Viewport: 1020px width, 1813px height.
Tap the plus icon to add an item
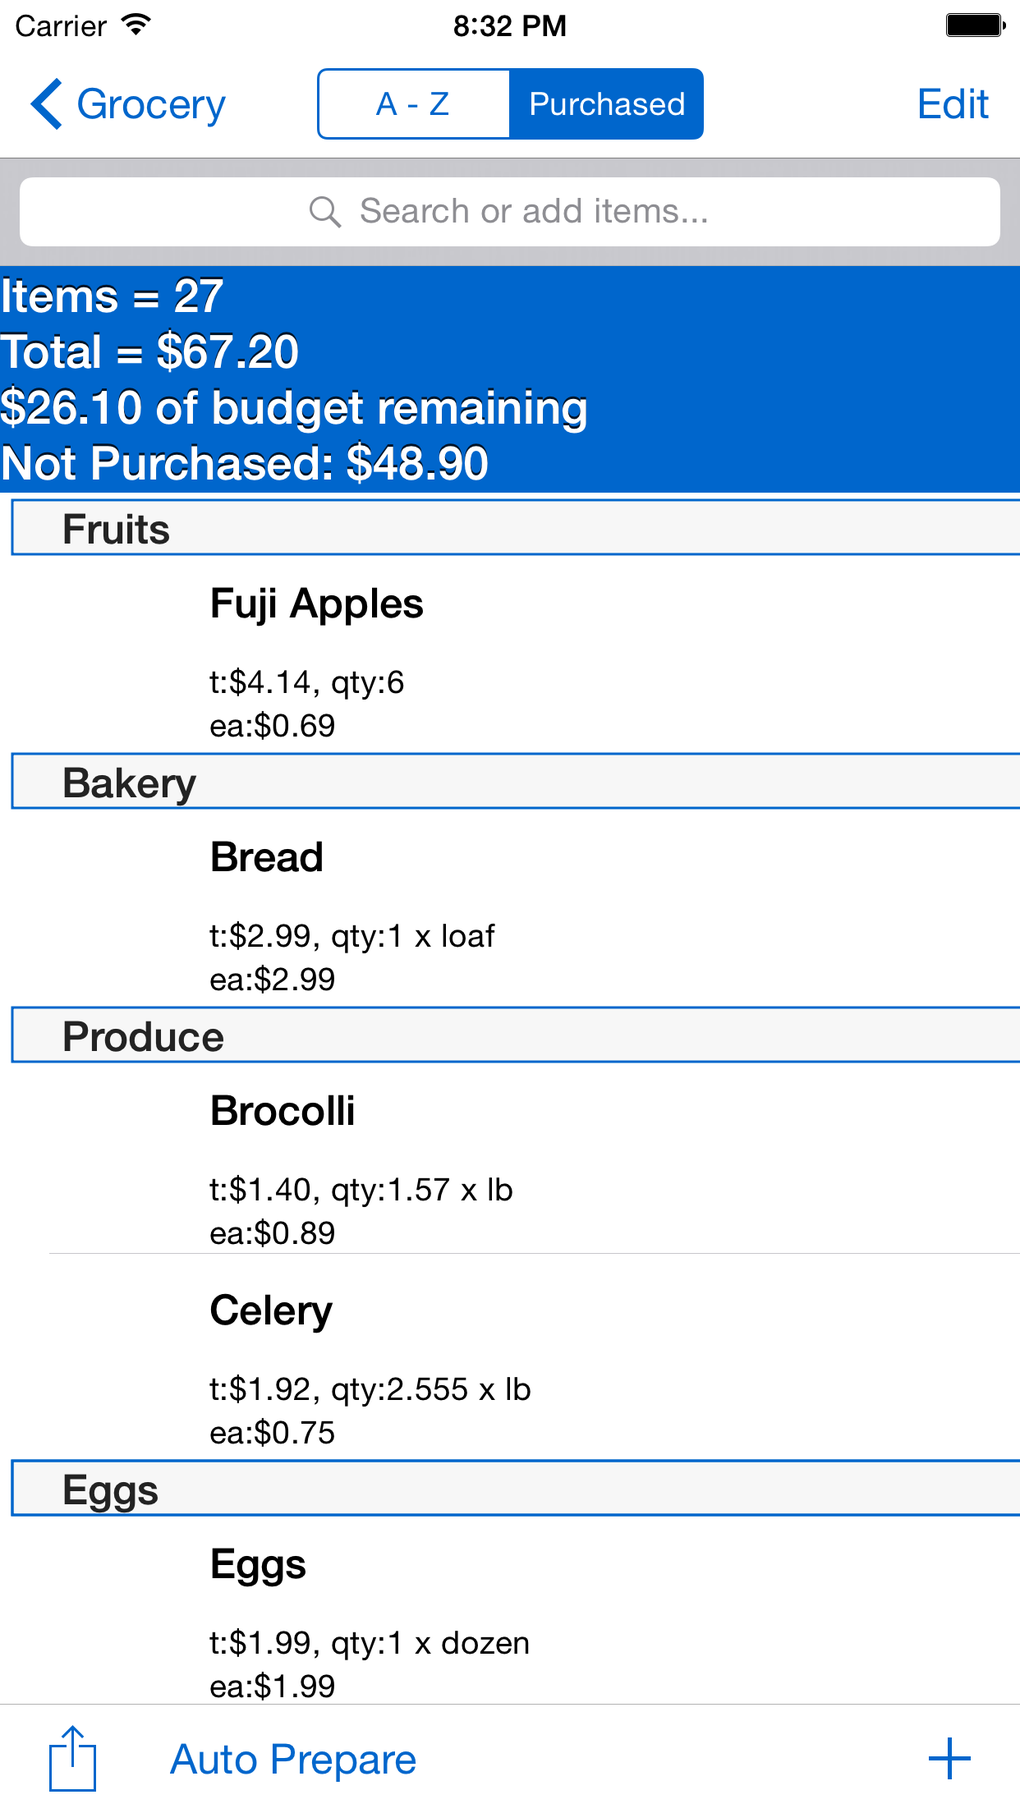click(x=949, y=1757)
